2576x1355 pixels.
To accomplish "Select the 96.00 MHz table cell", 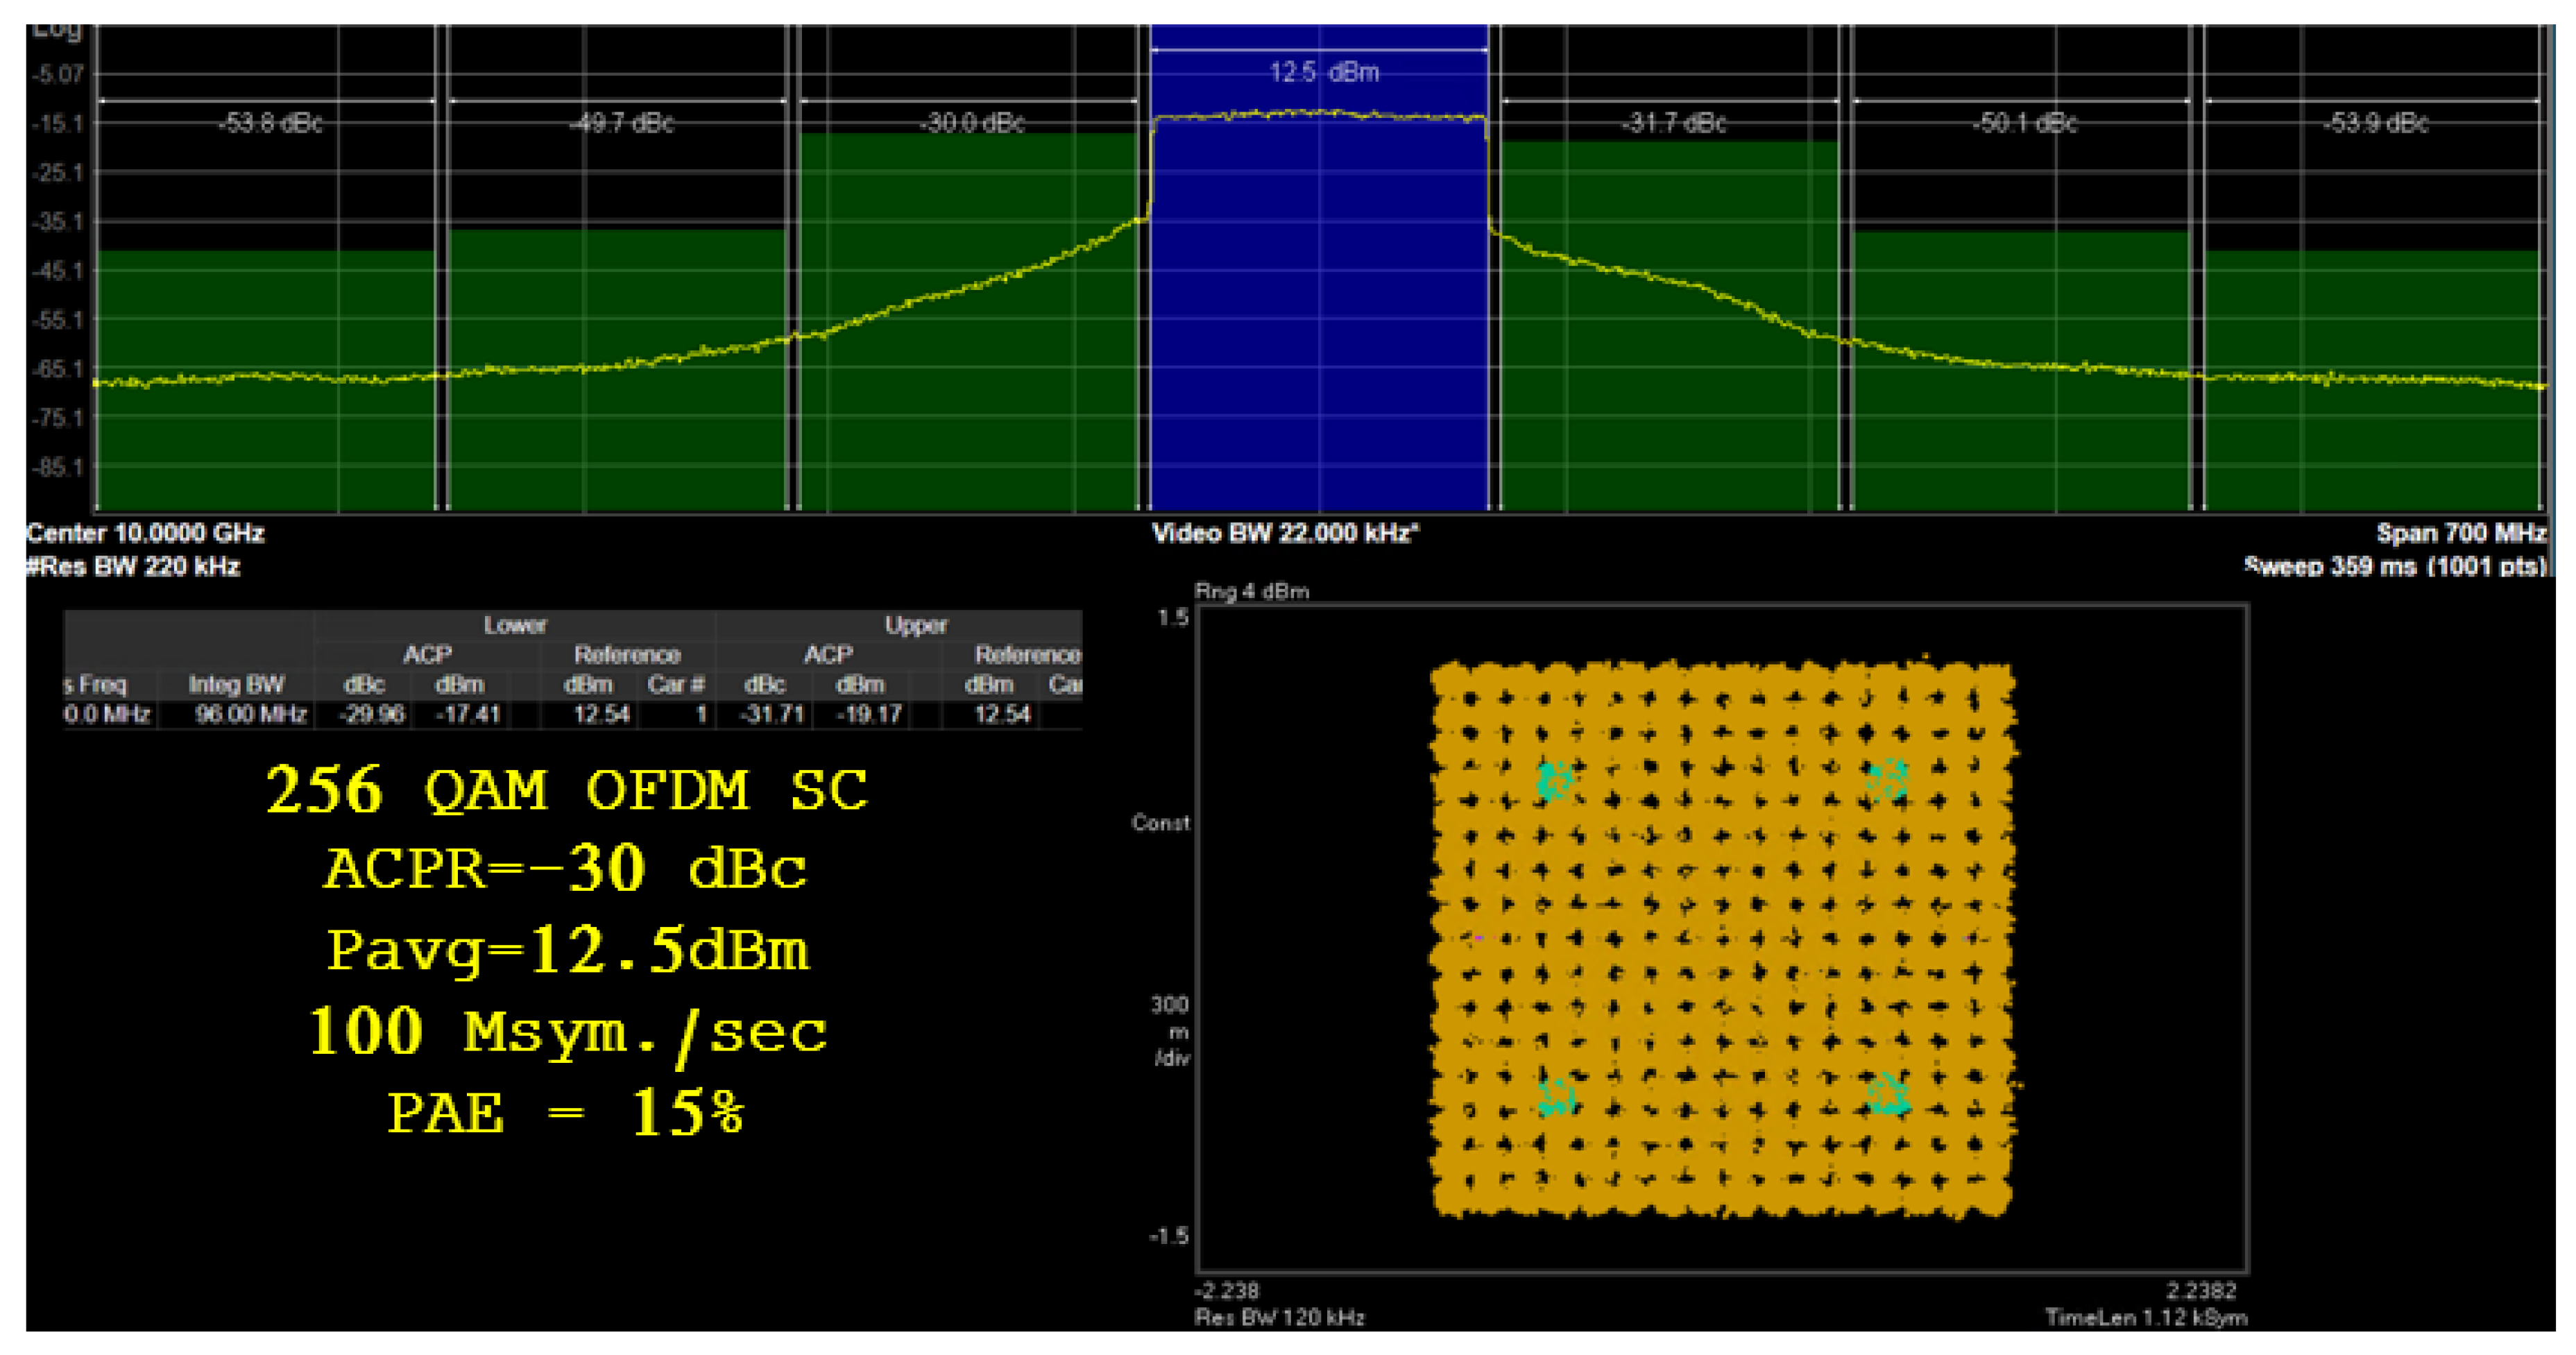I will (250, 714).
